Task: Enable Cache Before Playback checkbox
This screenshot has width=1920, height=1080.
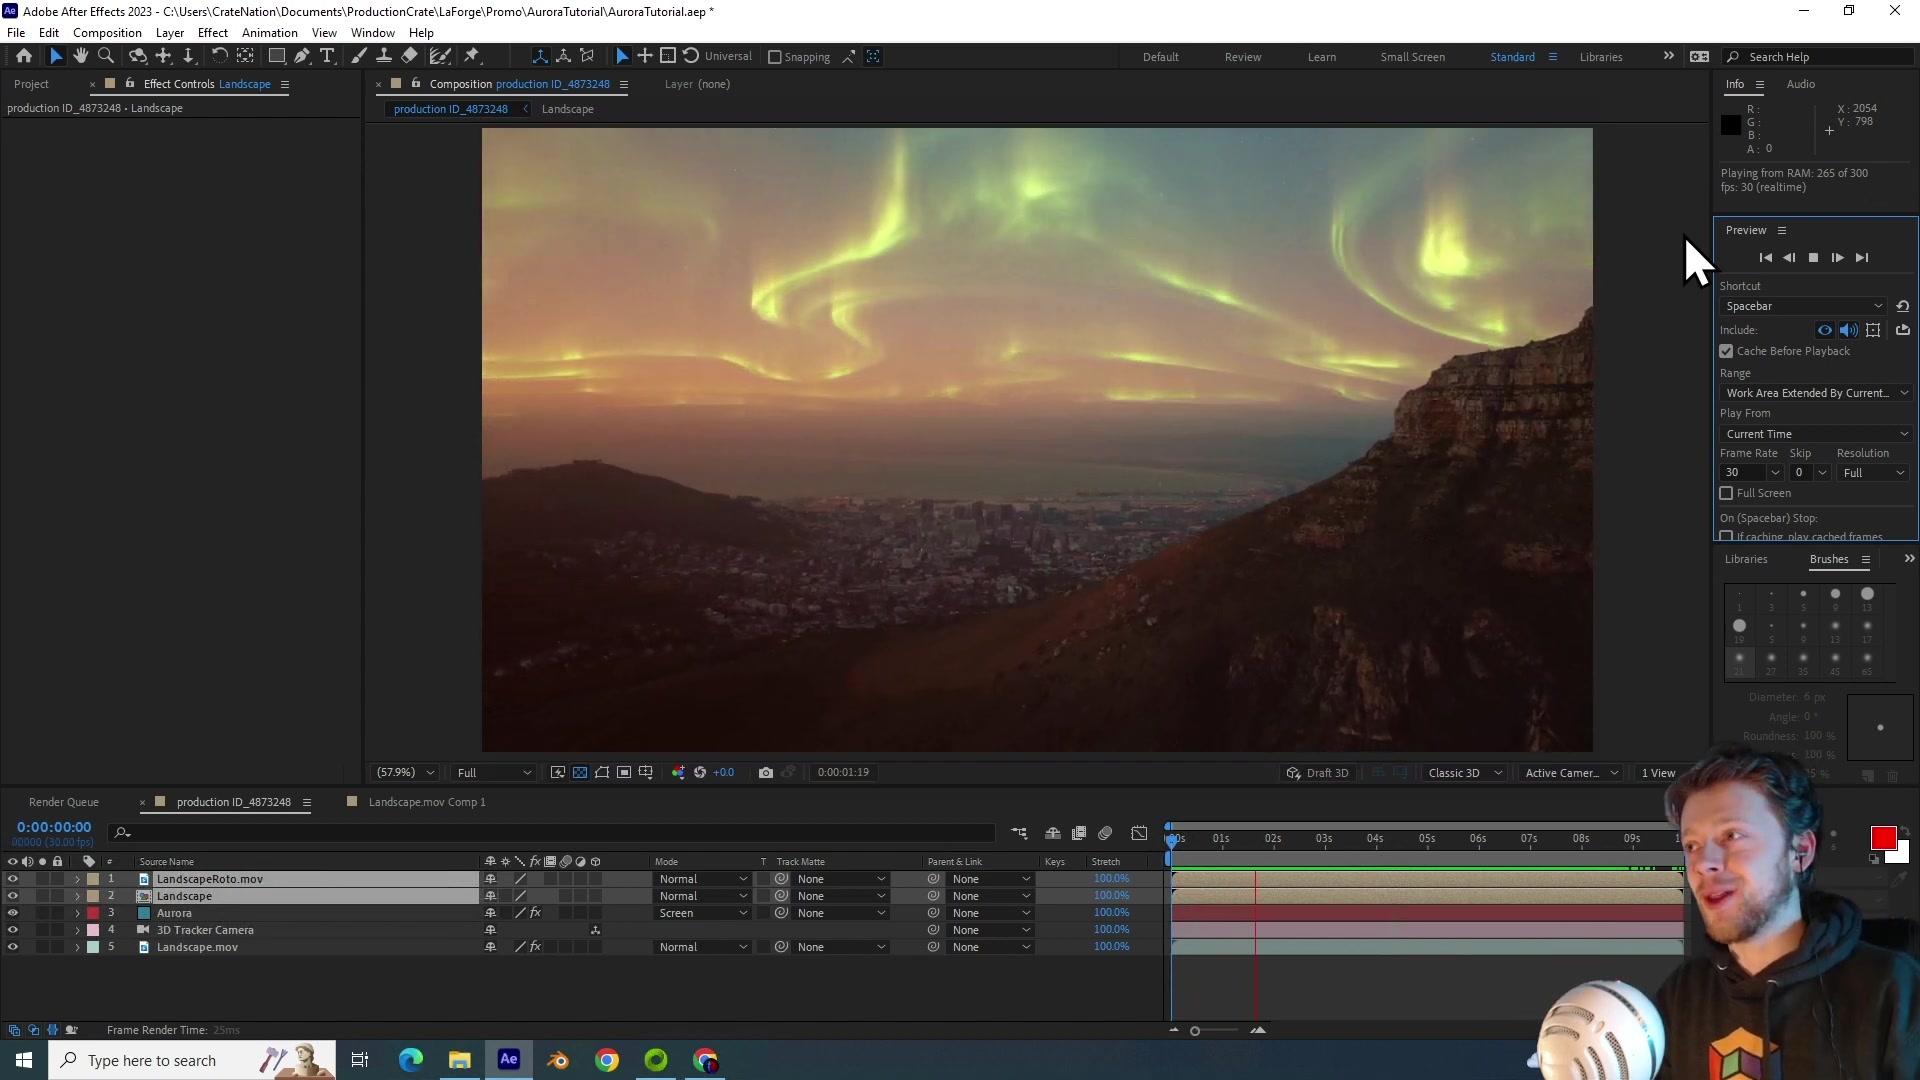Action: click(1726, 351)
